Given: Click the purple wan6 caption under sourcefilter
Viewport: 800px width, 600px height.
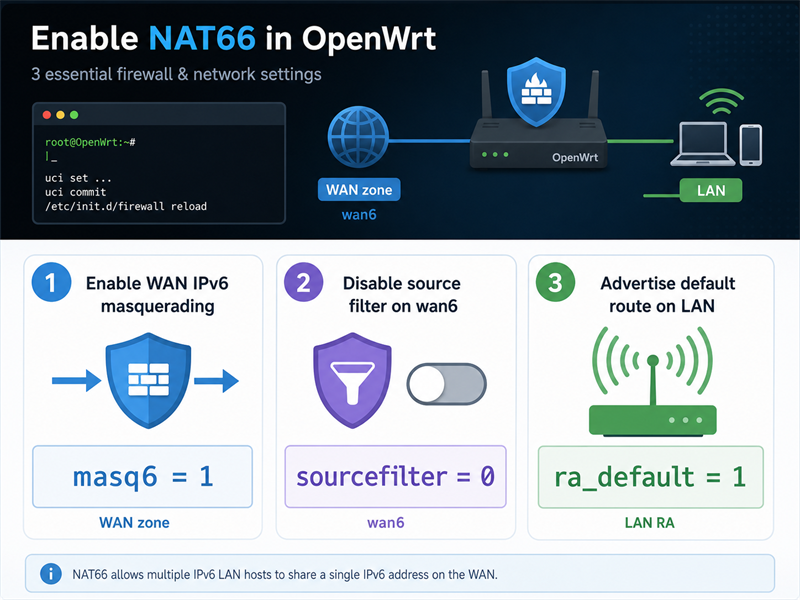Looking at the screenshot, I should point(386,522).
